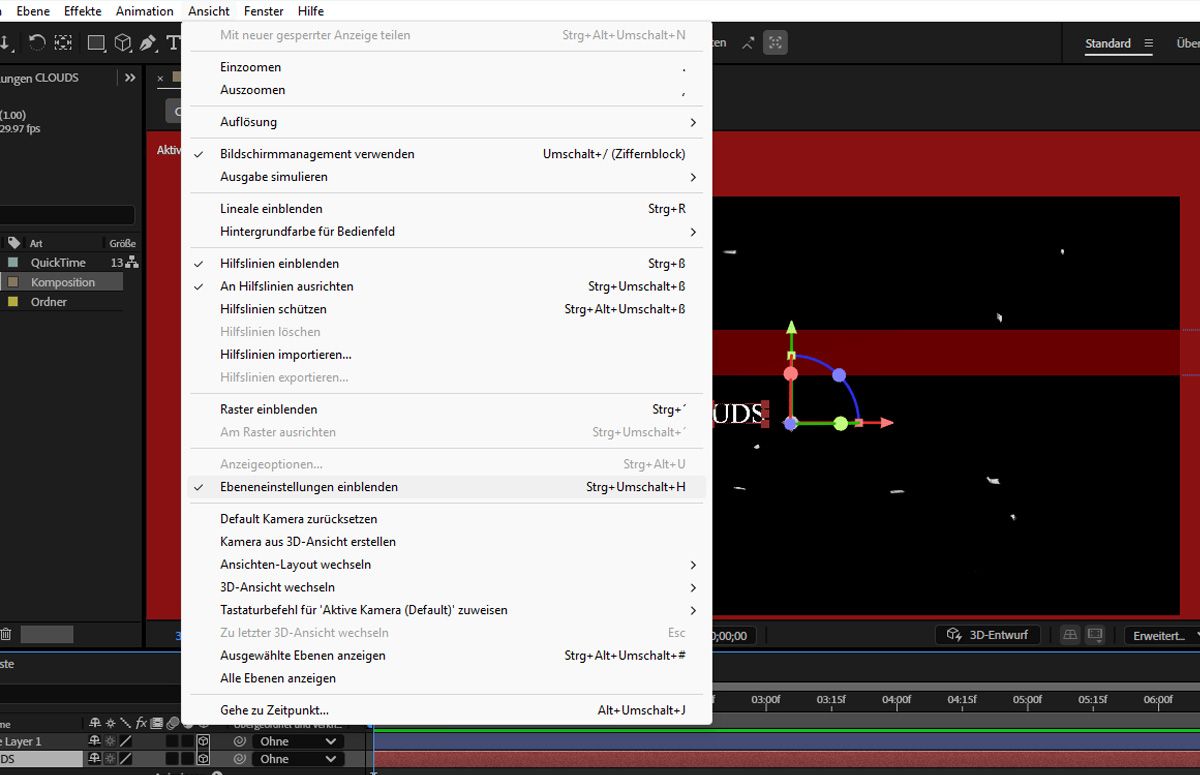
Task: Toggle 3D layer cube on Layer 1 row
Action: tap(203, 742)
